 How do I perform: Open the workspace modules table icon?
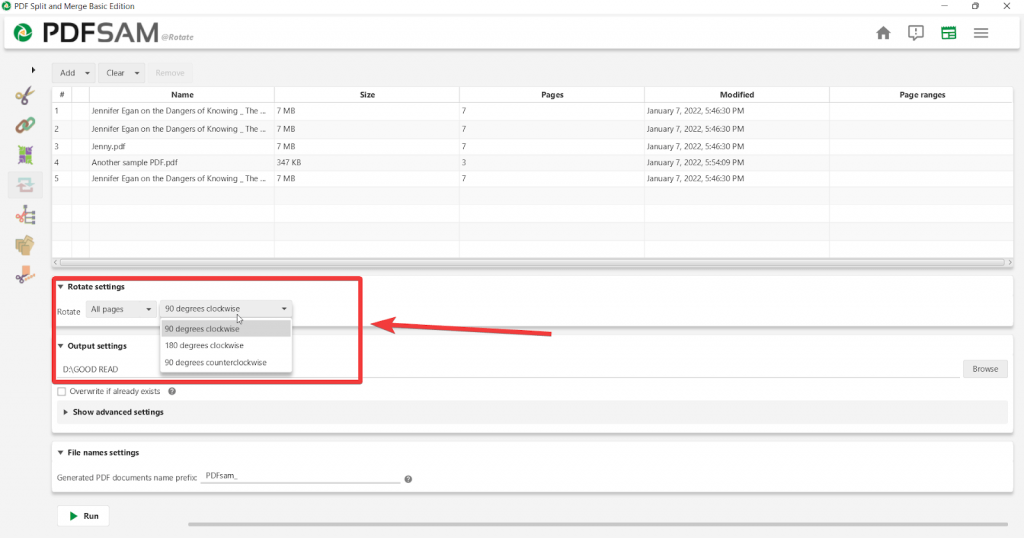coord(948,33)
